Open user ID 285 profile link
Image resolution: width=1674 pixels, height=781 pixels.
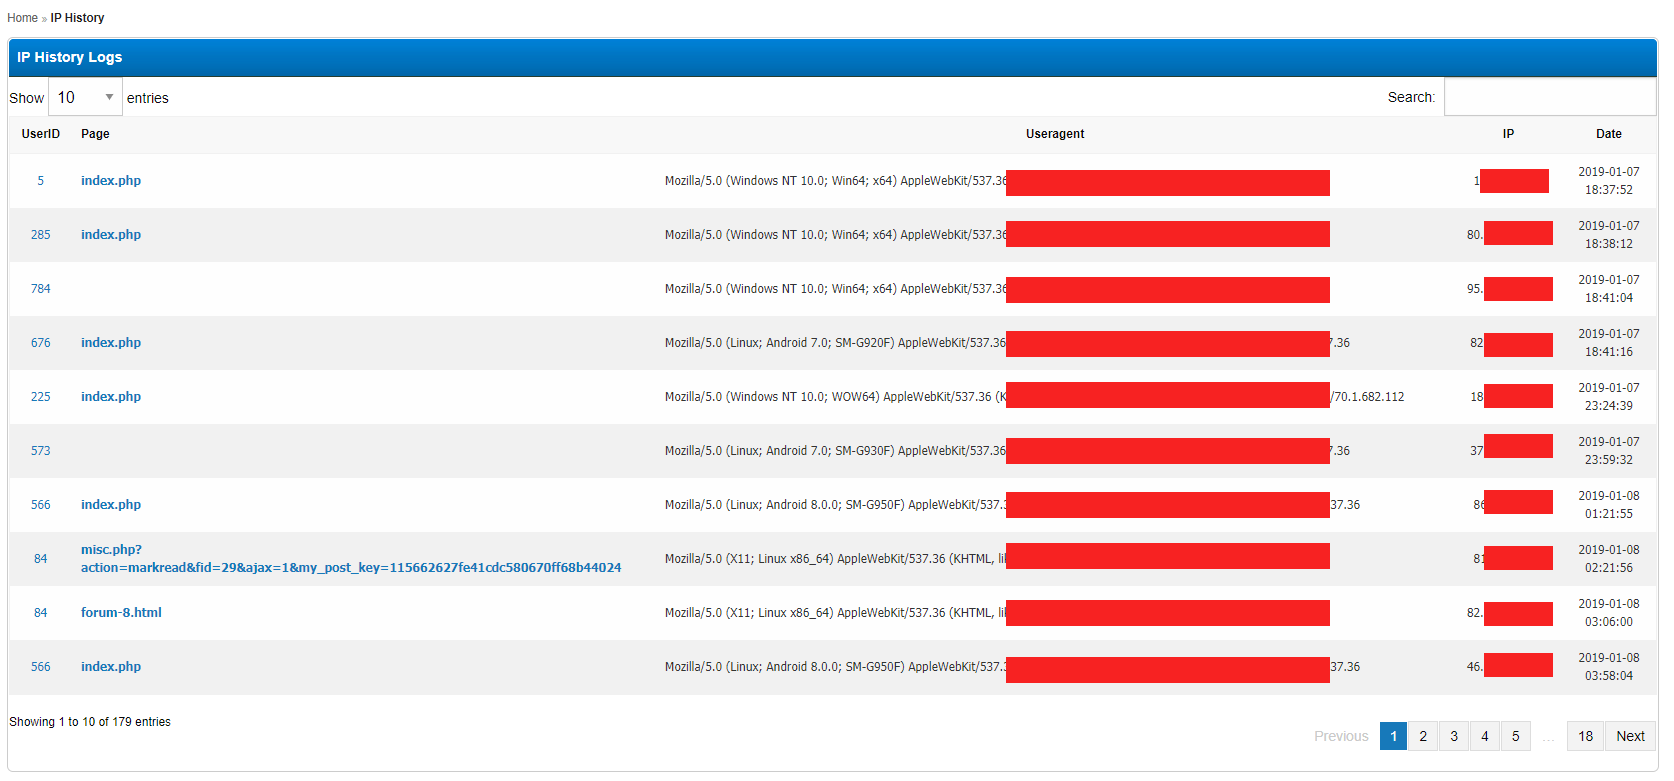click(40, 235)
